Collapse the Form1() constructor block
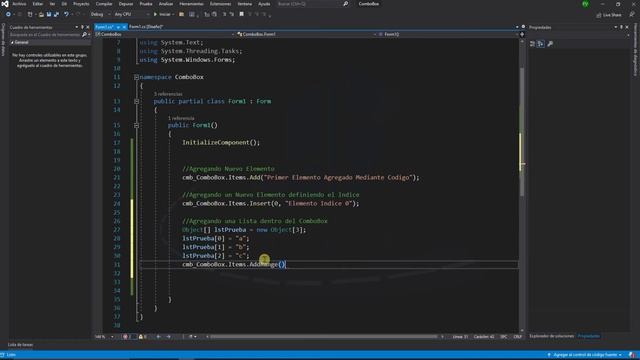 click(136, 125)
